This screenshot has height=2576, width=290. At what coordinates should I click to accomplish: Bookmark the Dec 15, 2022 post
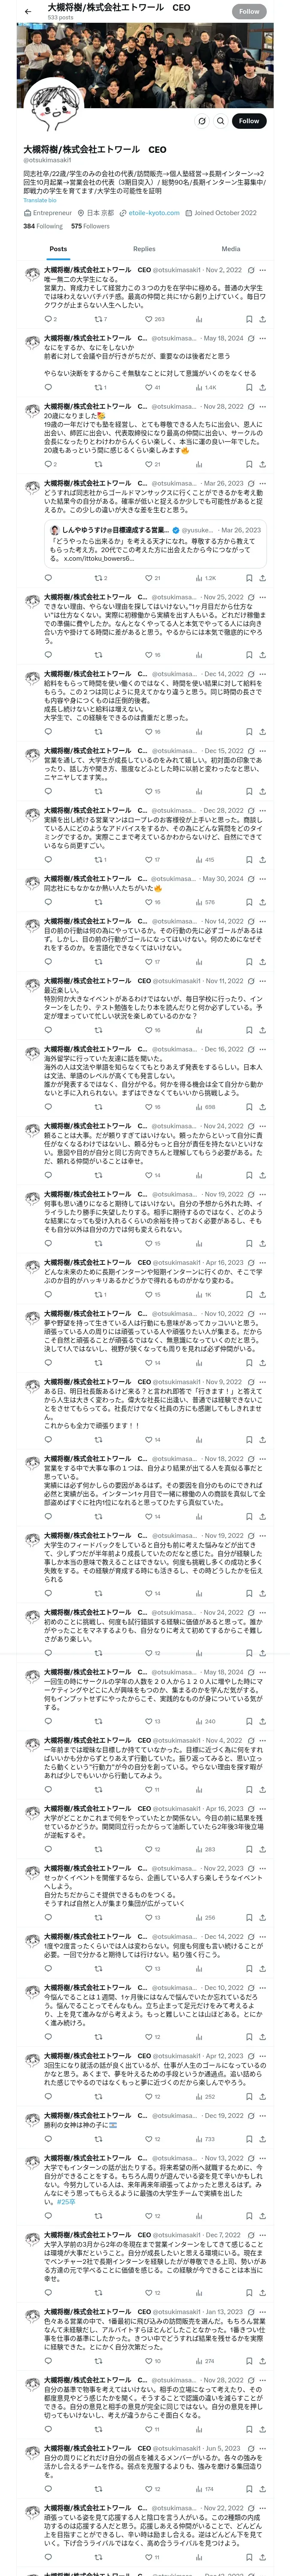249,791
